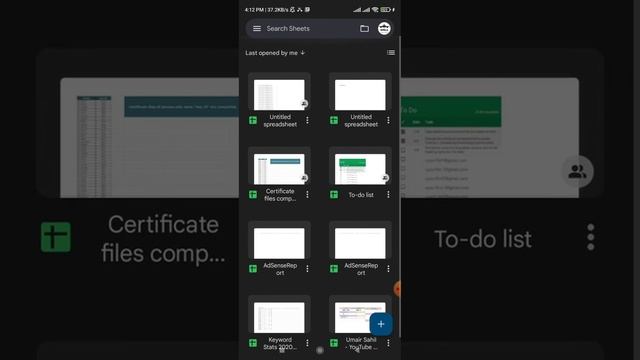Screen dimensions: 640x360
Task: Open the file picker folder icon
Action: tap(364, 29)
